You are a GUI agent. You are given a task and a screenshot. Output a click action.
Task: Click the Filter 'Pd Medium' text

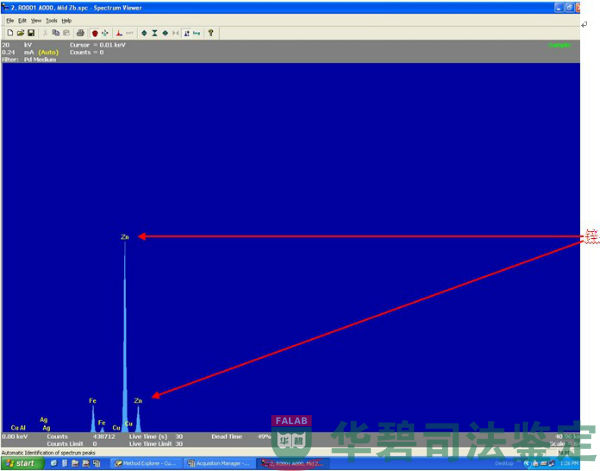pyautogui.click(x=40, y=60)
